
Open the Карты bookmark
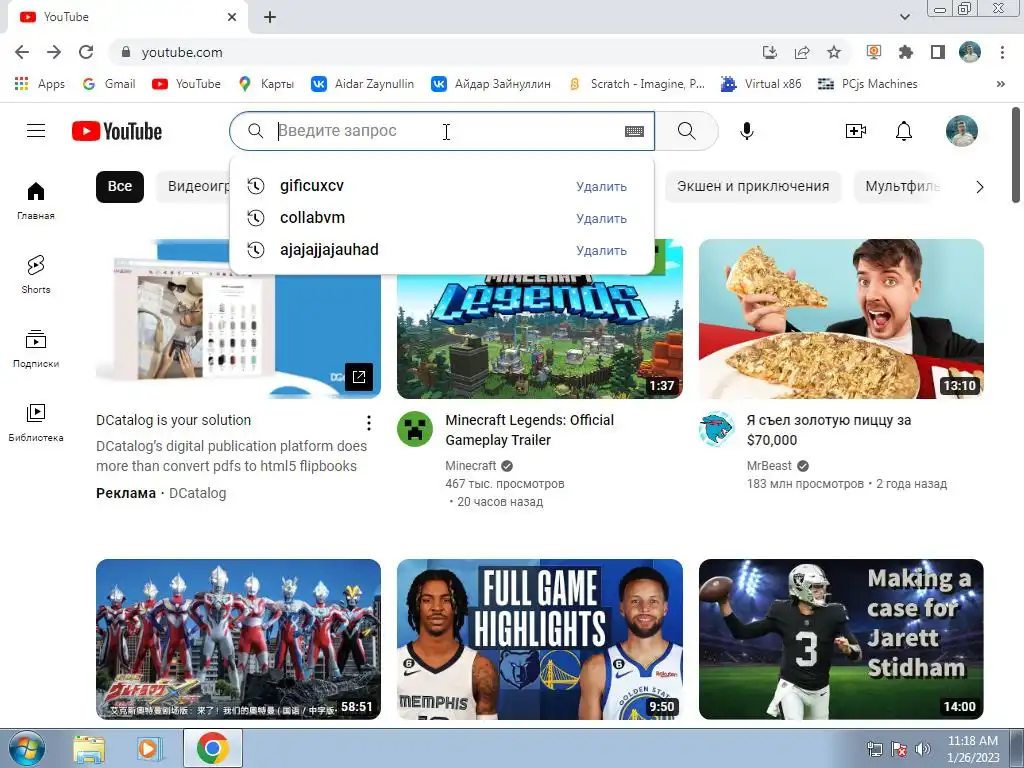pyautogui.click(x=266, y=84)
